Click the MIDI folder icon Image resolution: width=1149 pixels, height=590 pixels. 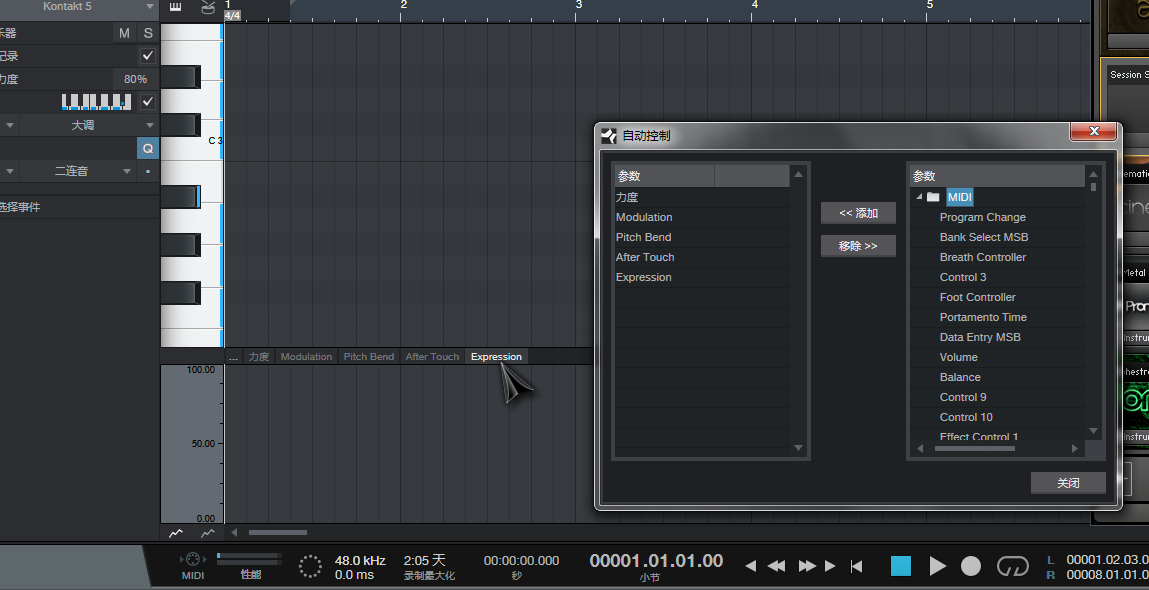[x=933, y=197]
